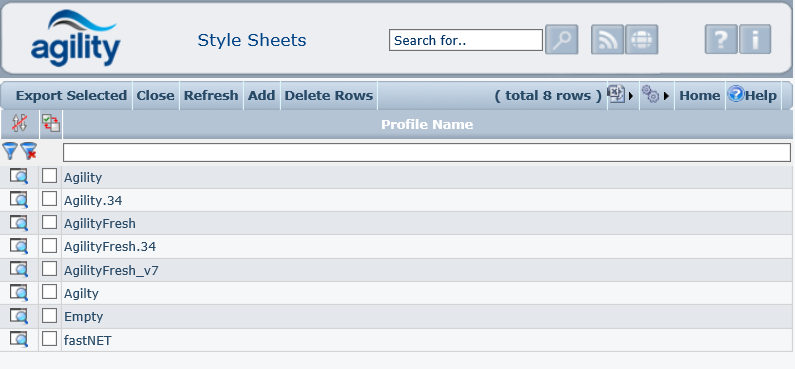Image resolution: width=795 pixels, height=369 pixels.
Task: Click the Search for.. input field
Action: [466, 40]
